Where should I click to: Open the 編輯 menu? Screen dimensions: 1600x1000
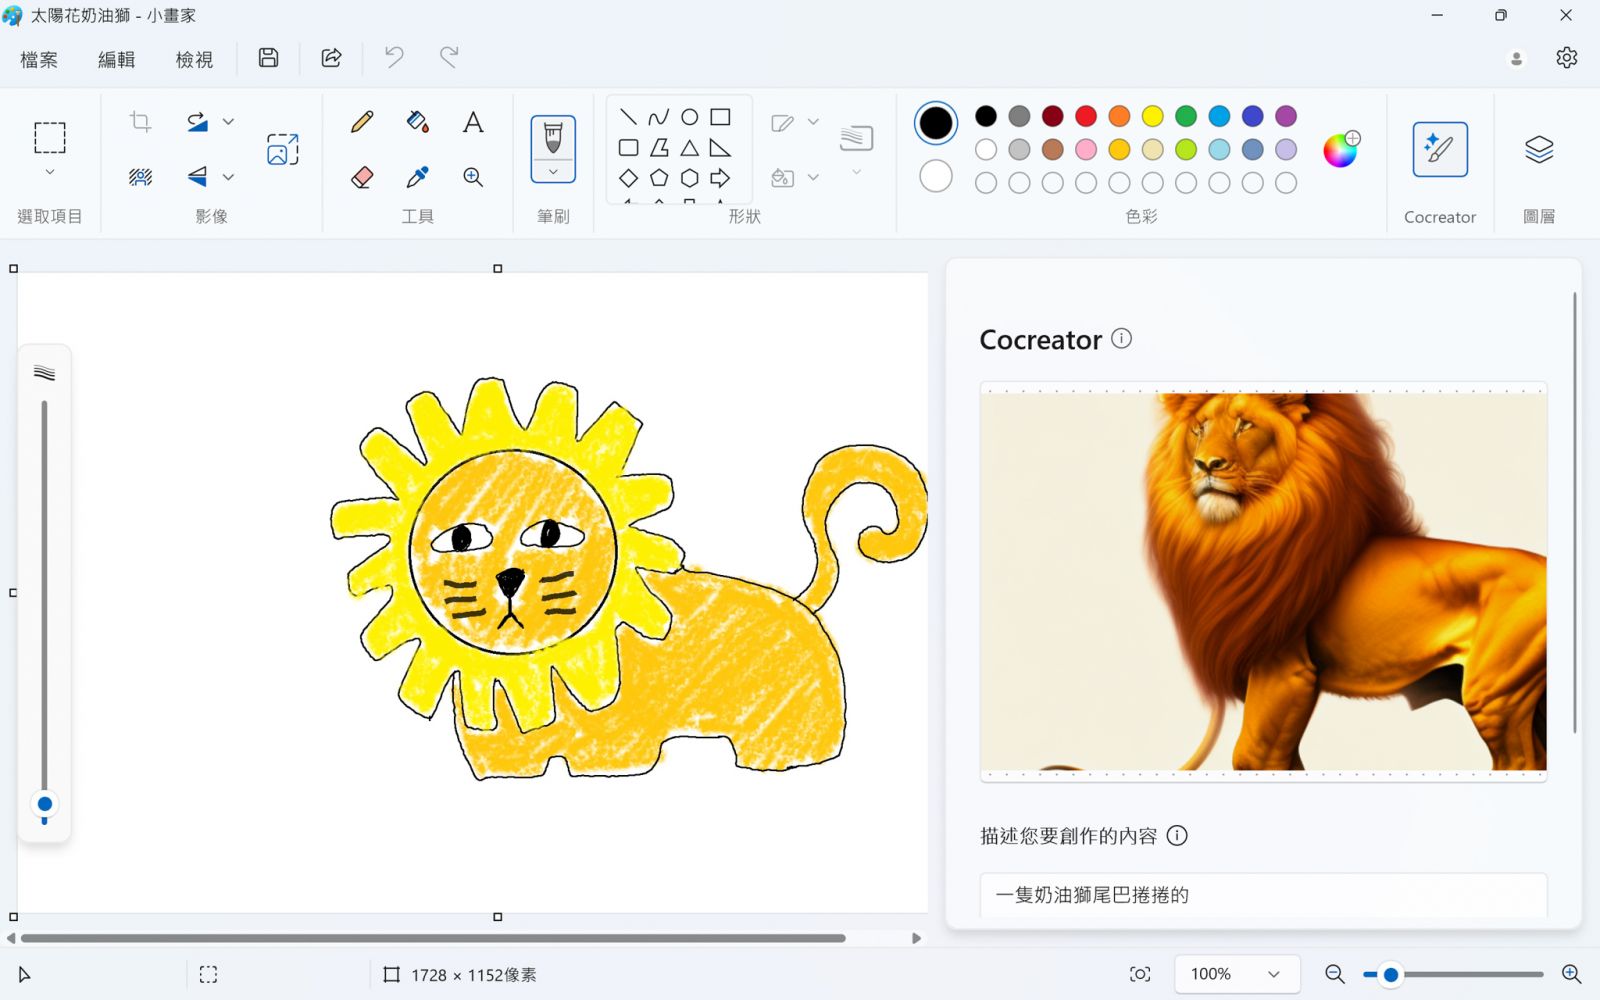point(116,59)
